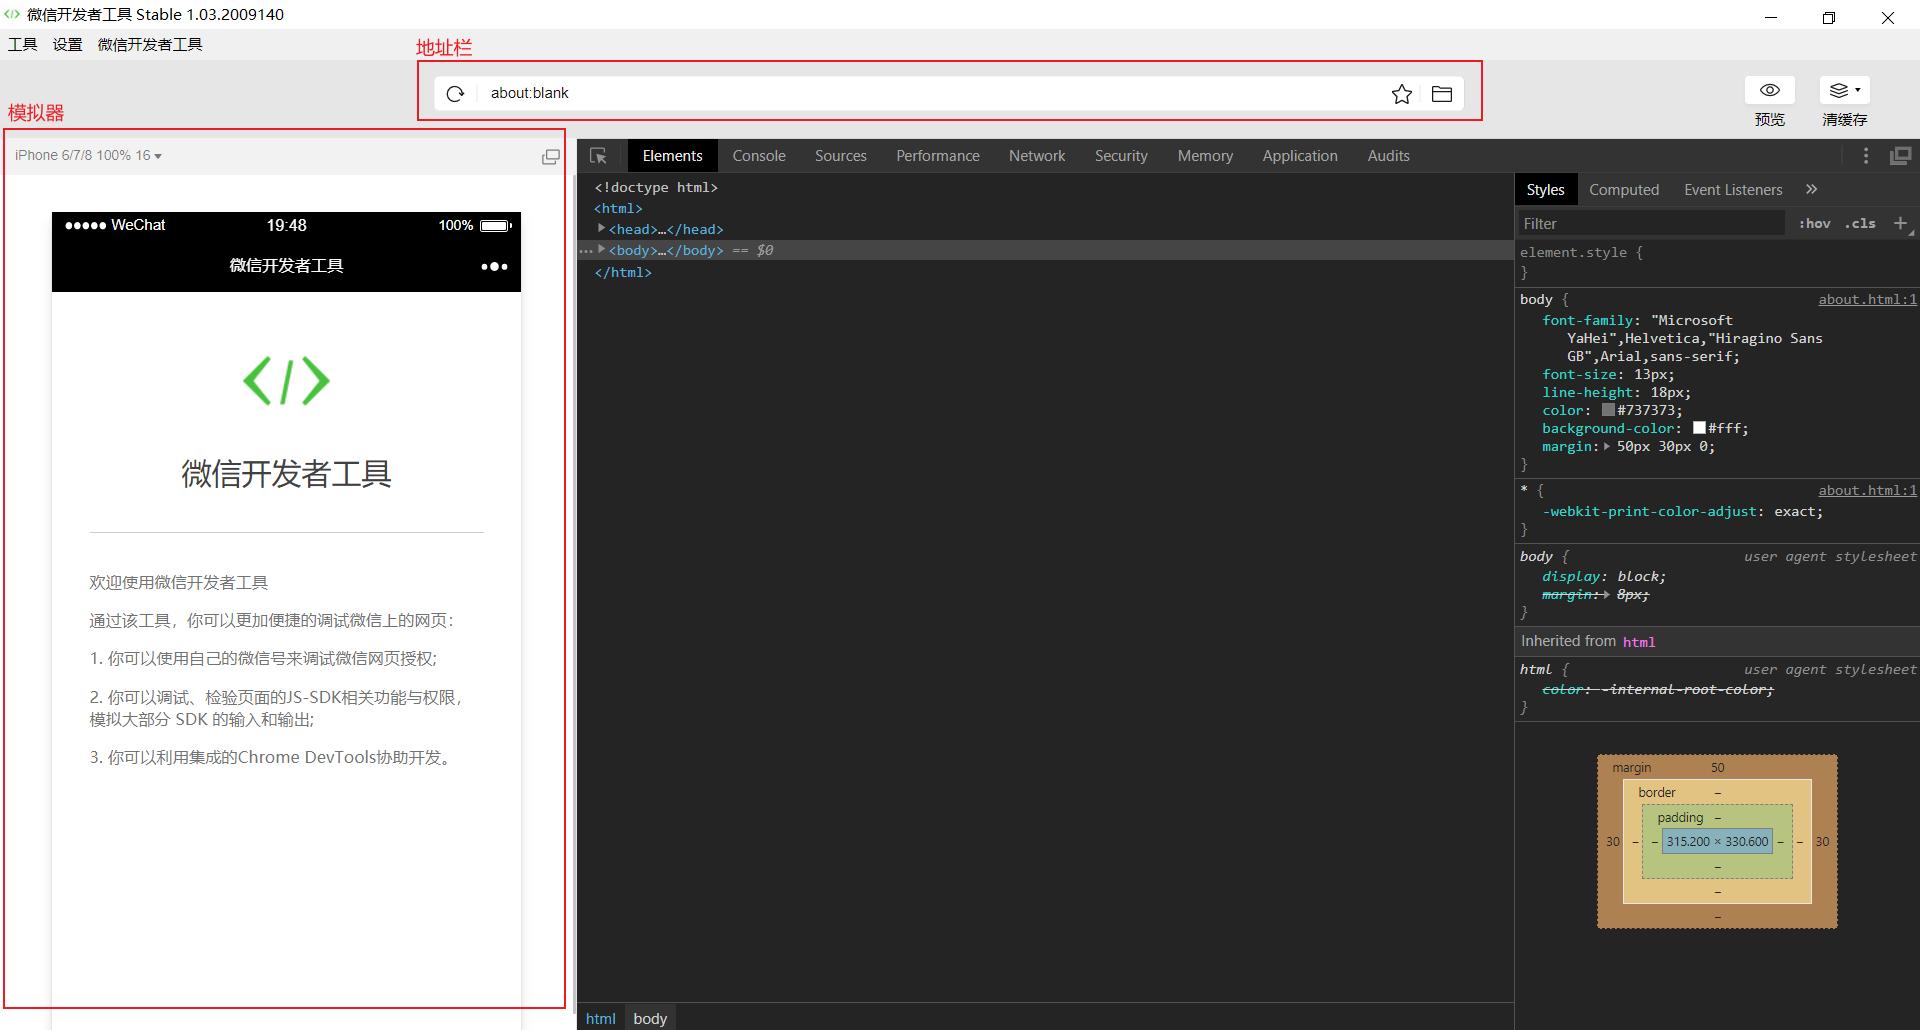Click the refresh icon in address bar
The width and height of the screenshot is (1920, 1030).
point(455,93)
